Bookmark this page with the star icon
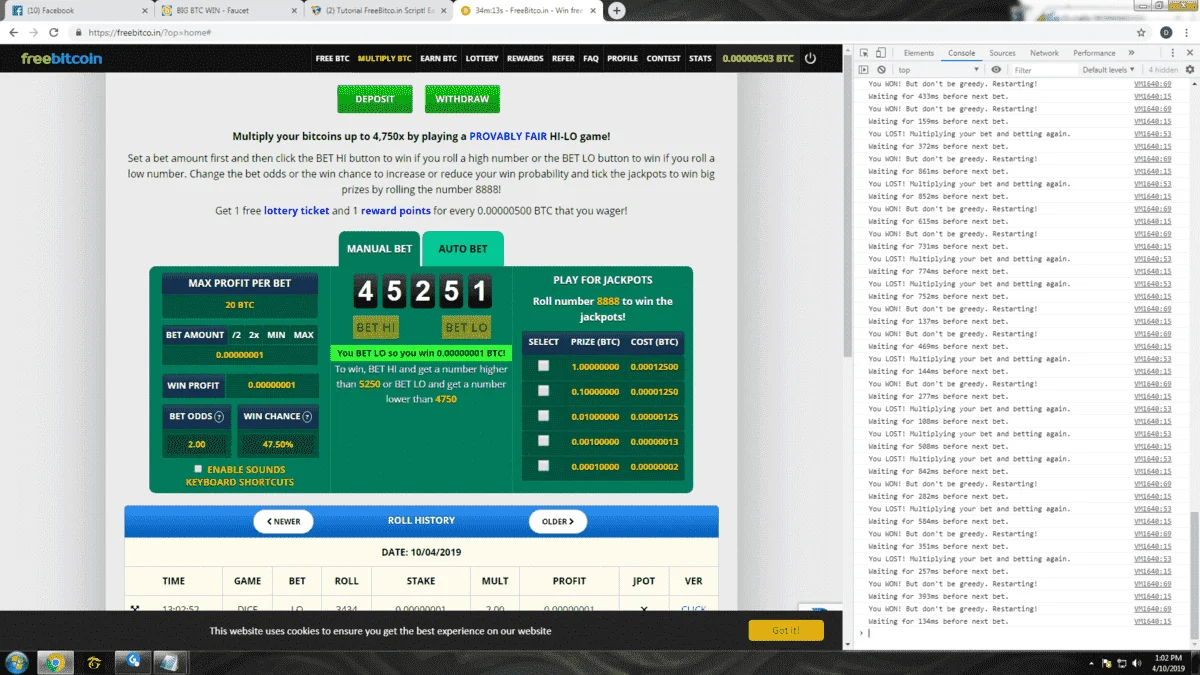Screen dimensions: 1200x675 point(1141,32)
